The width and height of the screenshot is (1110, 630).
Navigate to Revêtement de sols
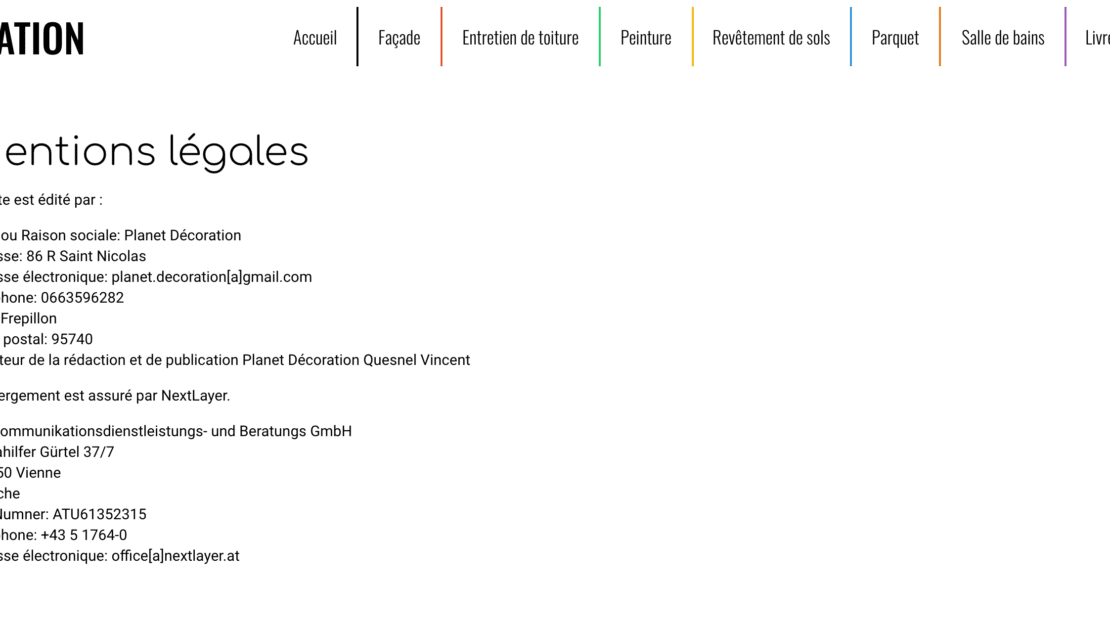tap(771, 37)
